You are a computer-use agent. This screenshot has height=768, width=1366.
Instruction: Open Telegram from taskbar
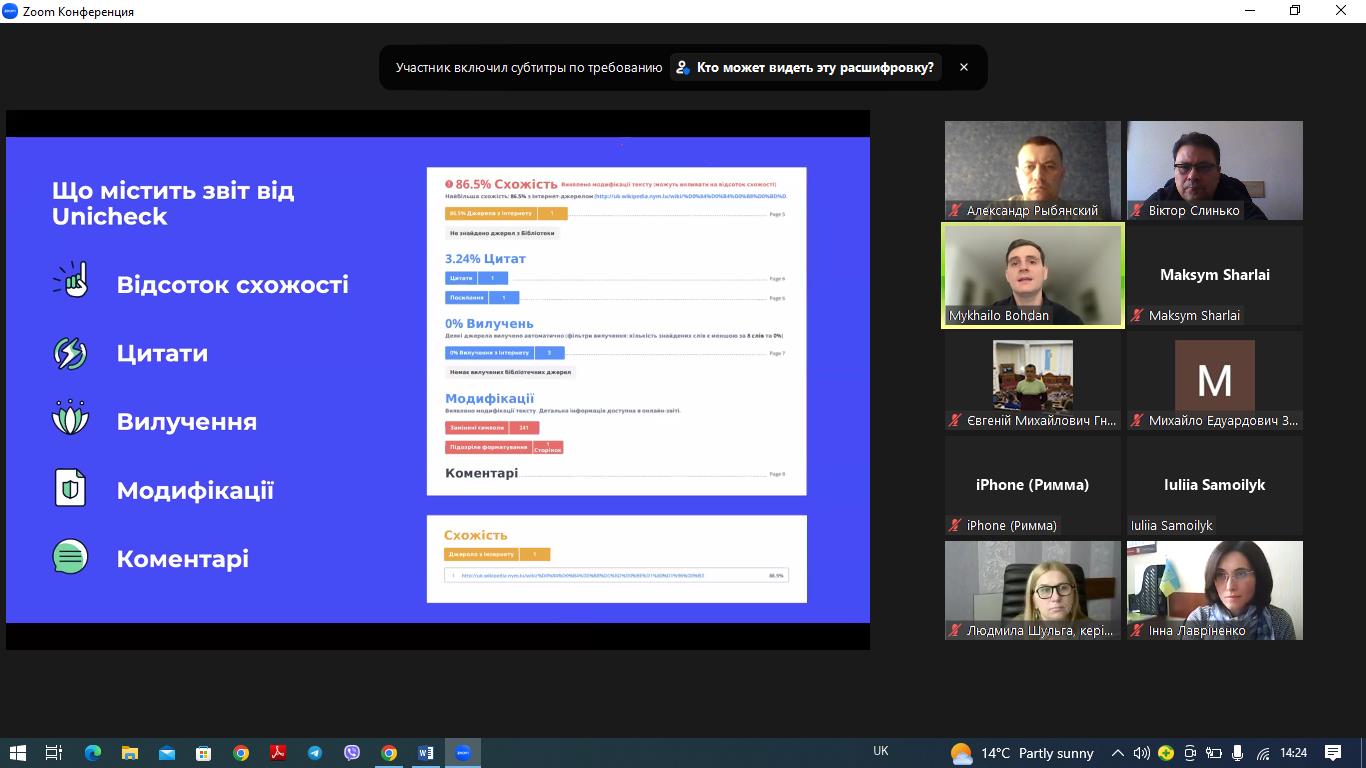click(314, 753)
